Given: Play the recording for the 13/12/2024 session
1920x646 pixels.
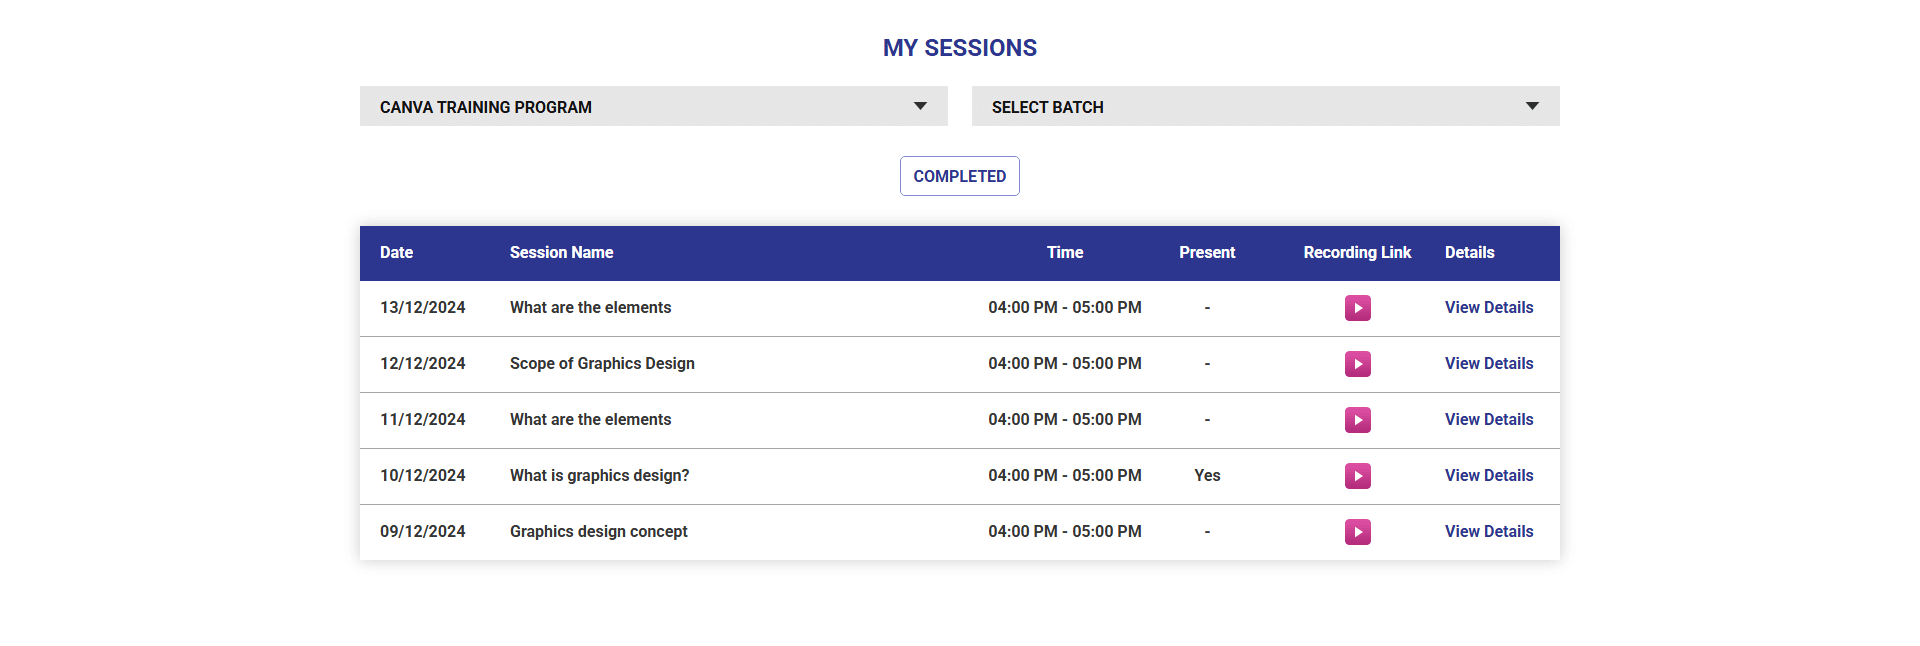Looking at the screenshot, I should [1357, 308].
